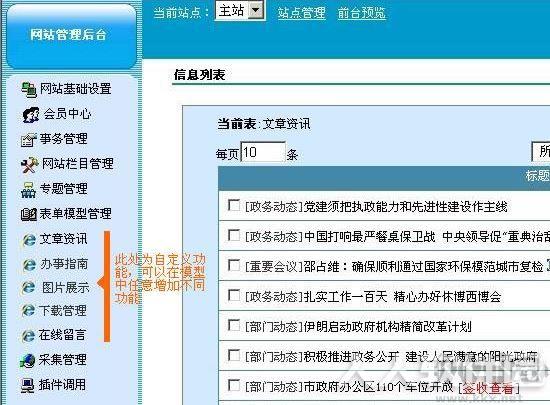550x405 pixels.
Task: Click the 专题管理 group icon
Action: (x=28, y=190)
